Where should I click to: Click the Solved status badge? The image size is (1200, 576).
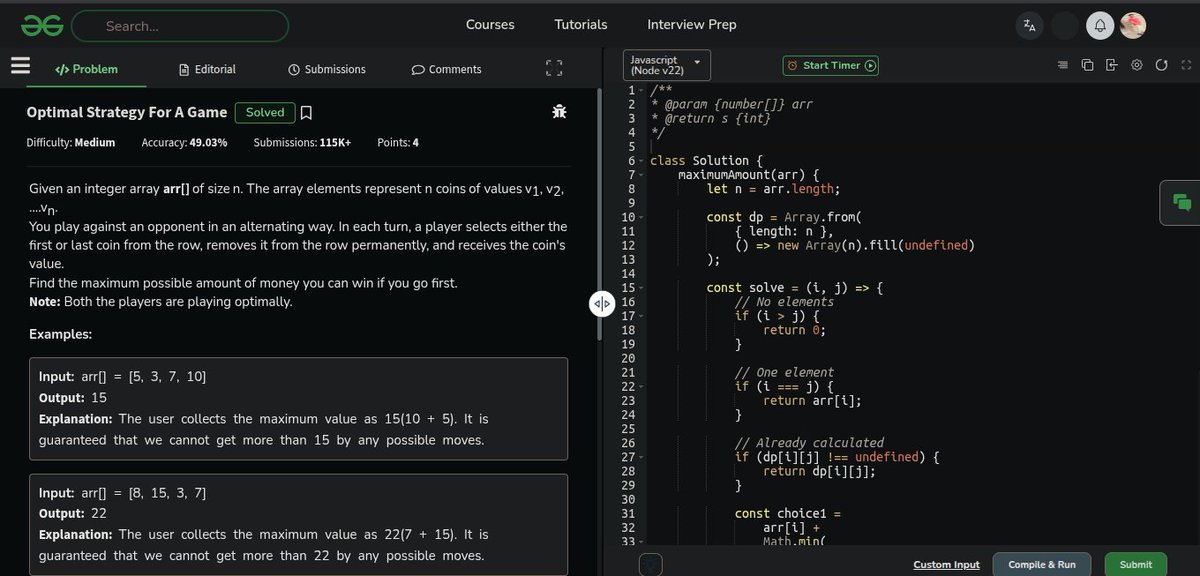[265, 112]
